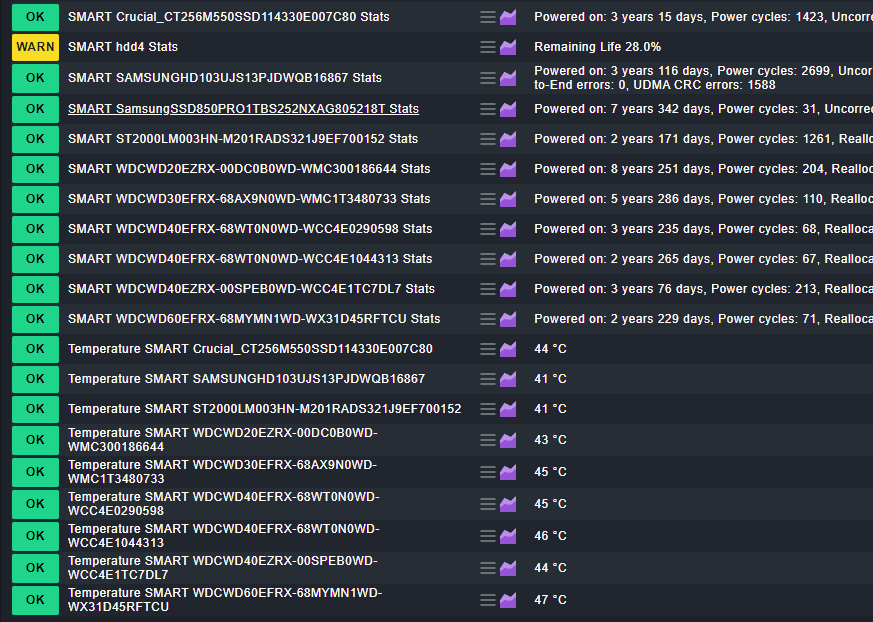Show graph for SamsungSSD850PRO1TB Stats row
The width and height of the screenshot is (873, 622).
click(x=508, y=109)
